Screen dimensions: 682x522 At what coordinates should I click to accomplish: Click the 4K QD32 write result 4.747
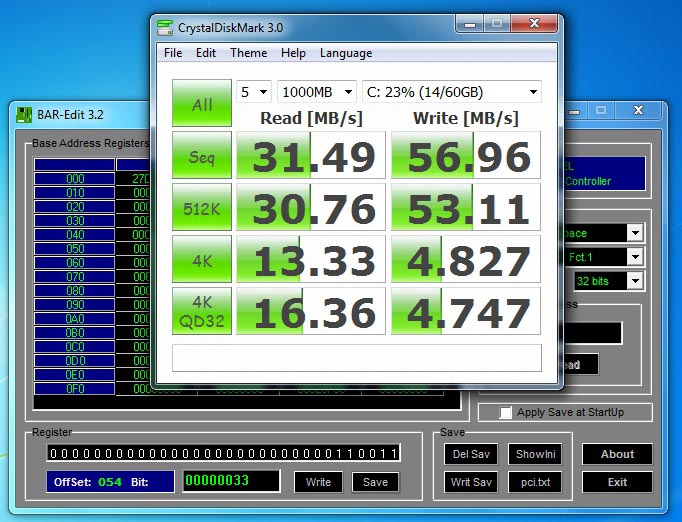(x=466, y=311)
